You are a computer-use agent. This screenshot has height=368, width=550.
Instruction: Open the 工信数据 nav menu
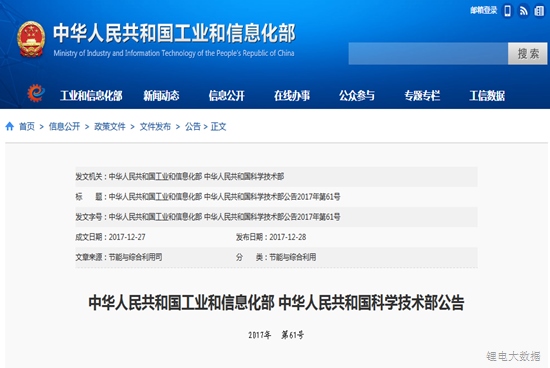point(487,95)
